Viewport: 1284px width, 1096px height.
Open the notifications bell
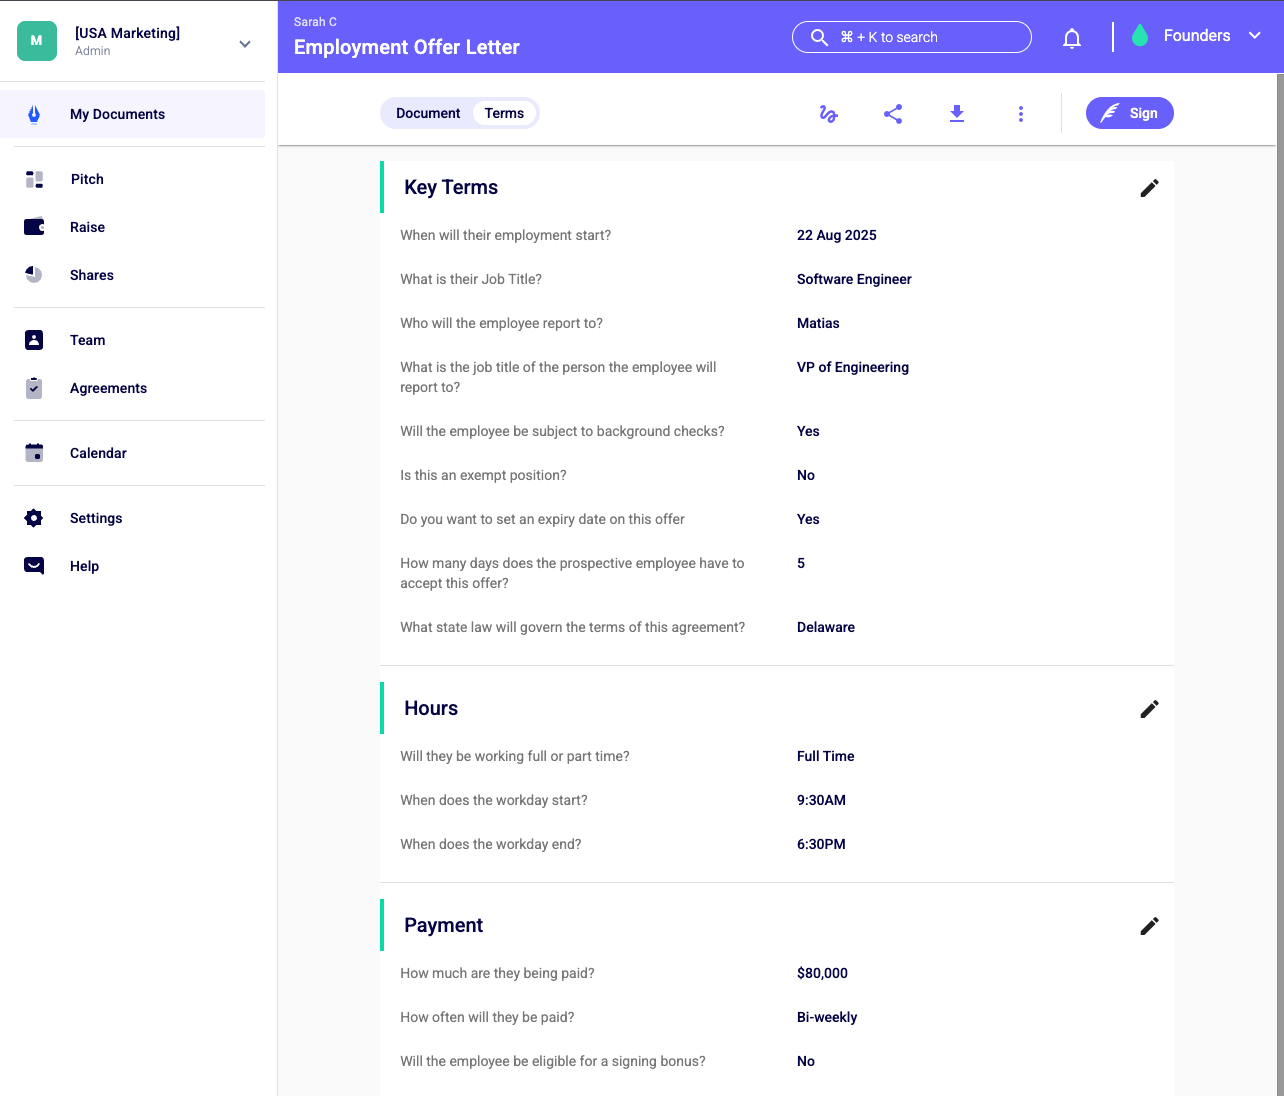pos(1071,37)
